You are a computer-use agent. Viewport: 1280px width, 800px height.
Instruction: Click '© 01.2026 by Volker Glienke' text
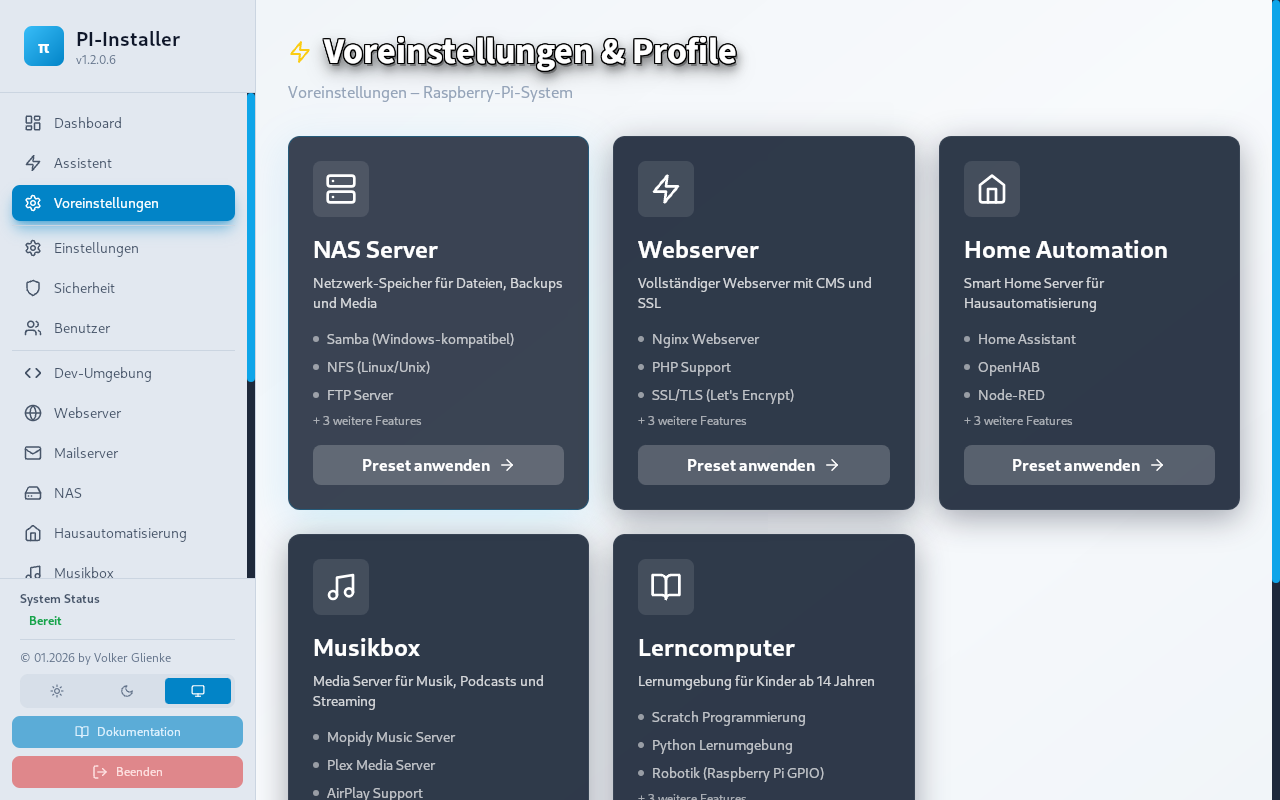click(95, 658)
